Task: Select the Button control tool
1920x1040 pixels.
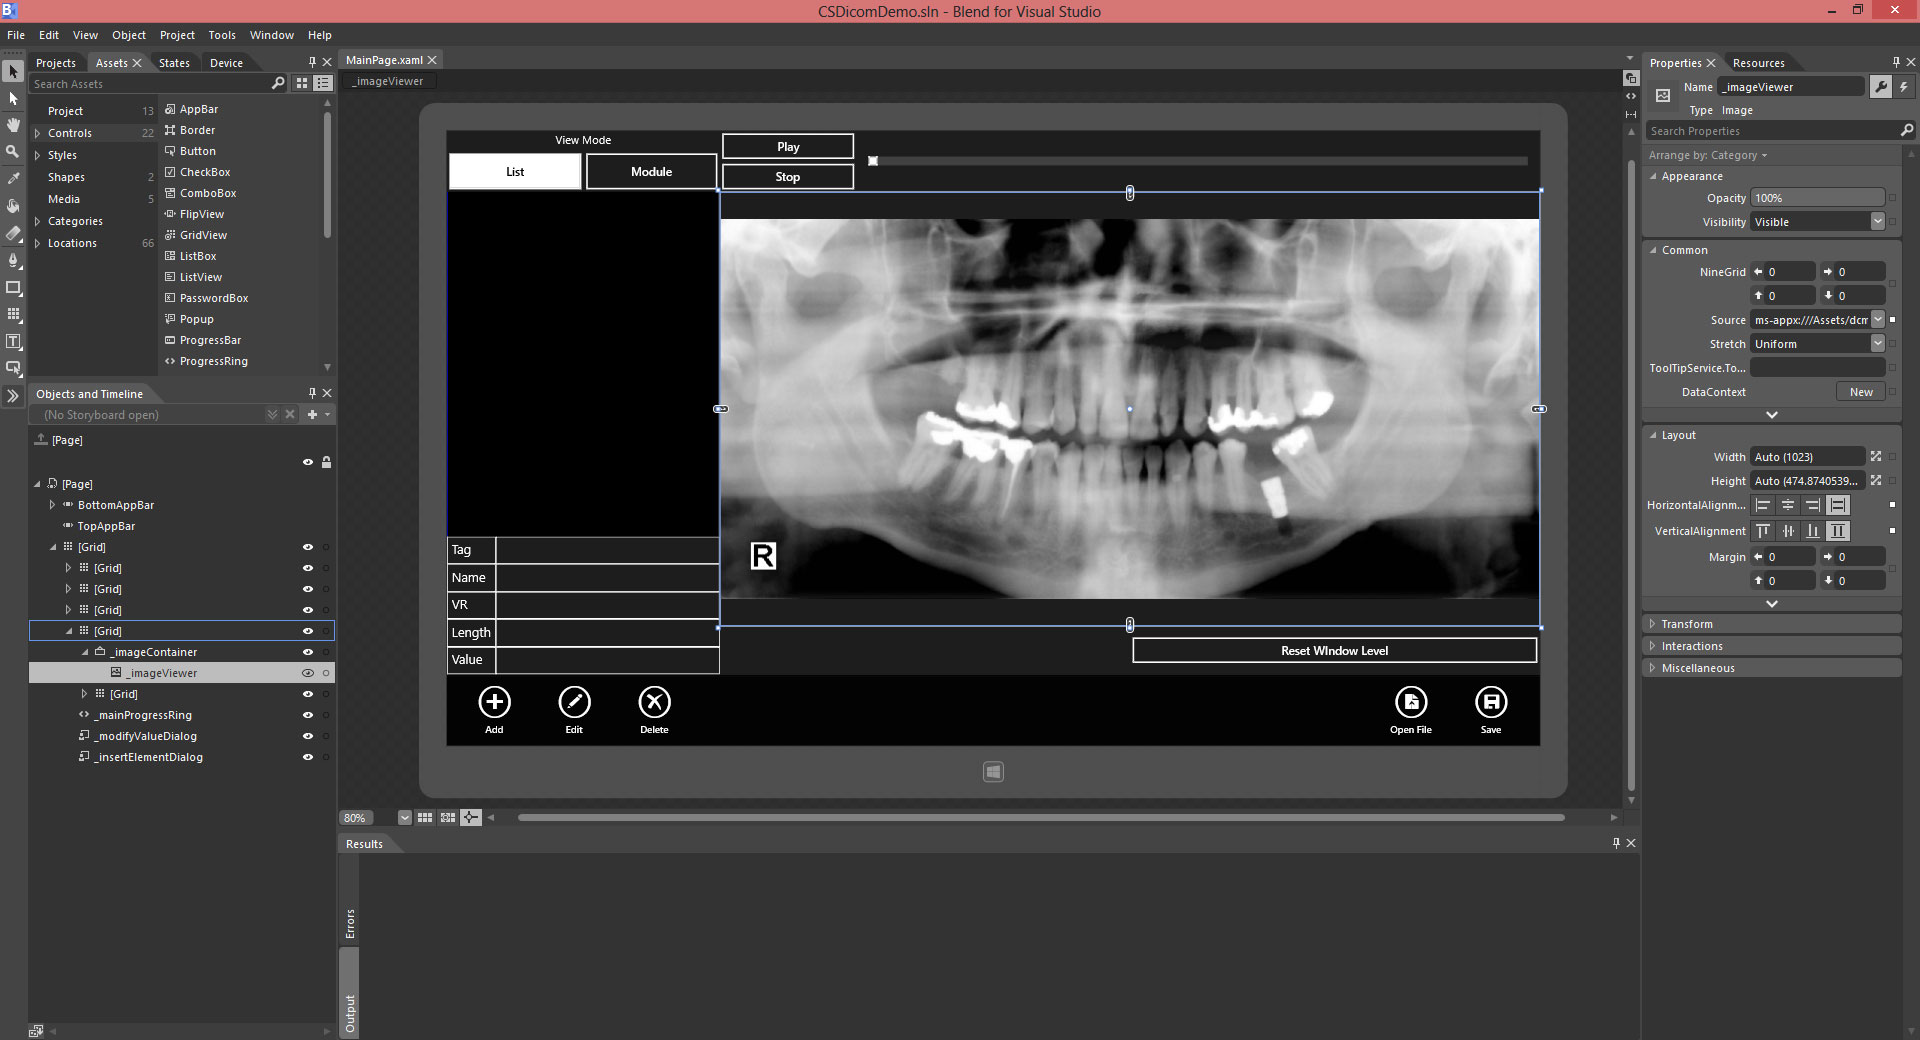Action: (x=13, y=368)
